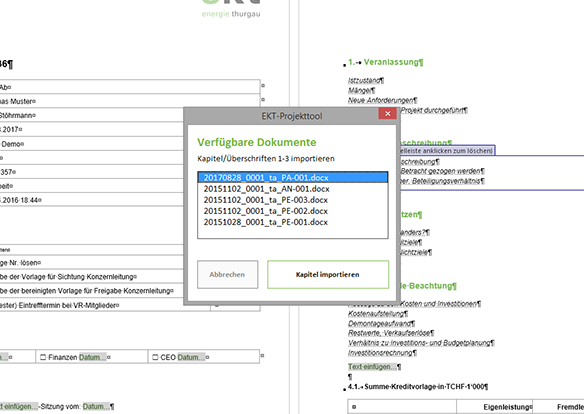The image size is (584, 414).
Task: Close the EKT-Projekttool dialog
Action: [387, 114]
